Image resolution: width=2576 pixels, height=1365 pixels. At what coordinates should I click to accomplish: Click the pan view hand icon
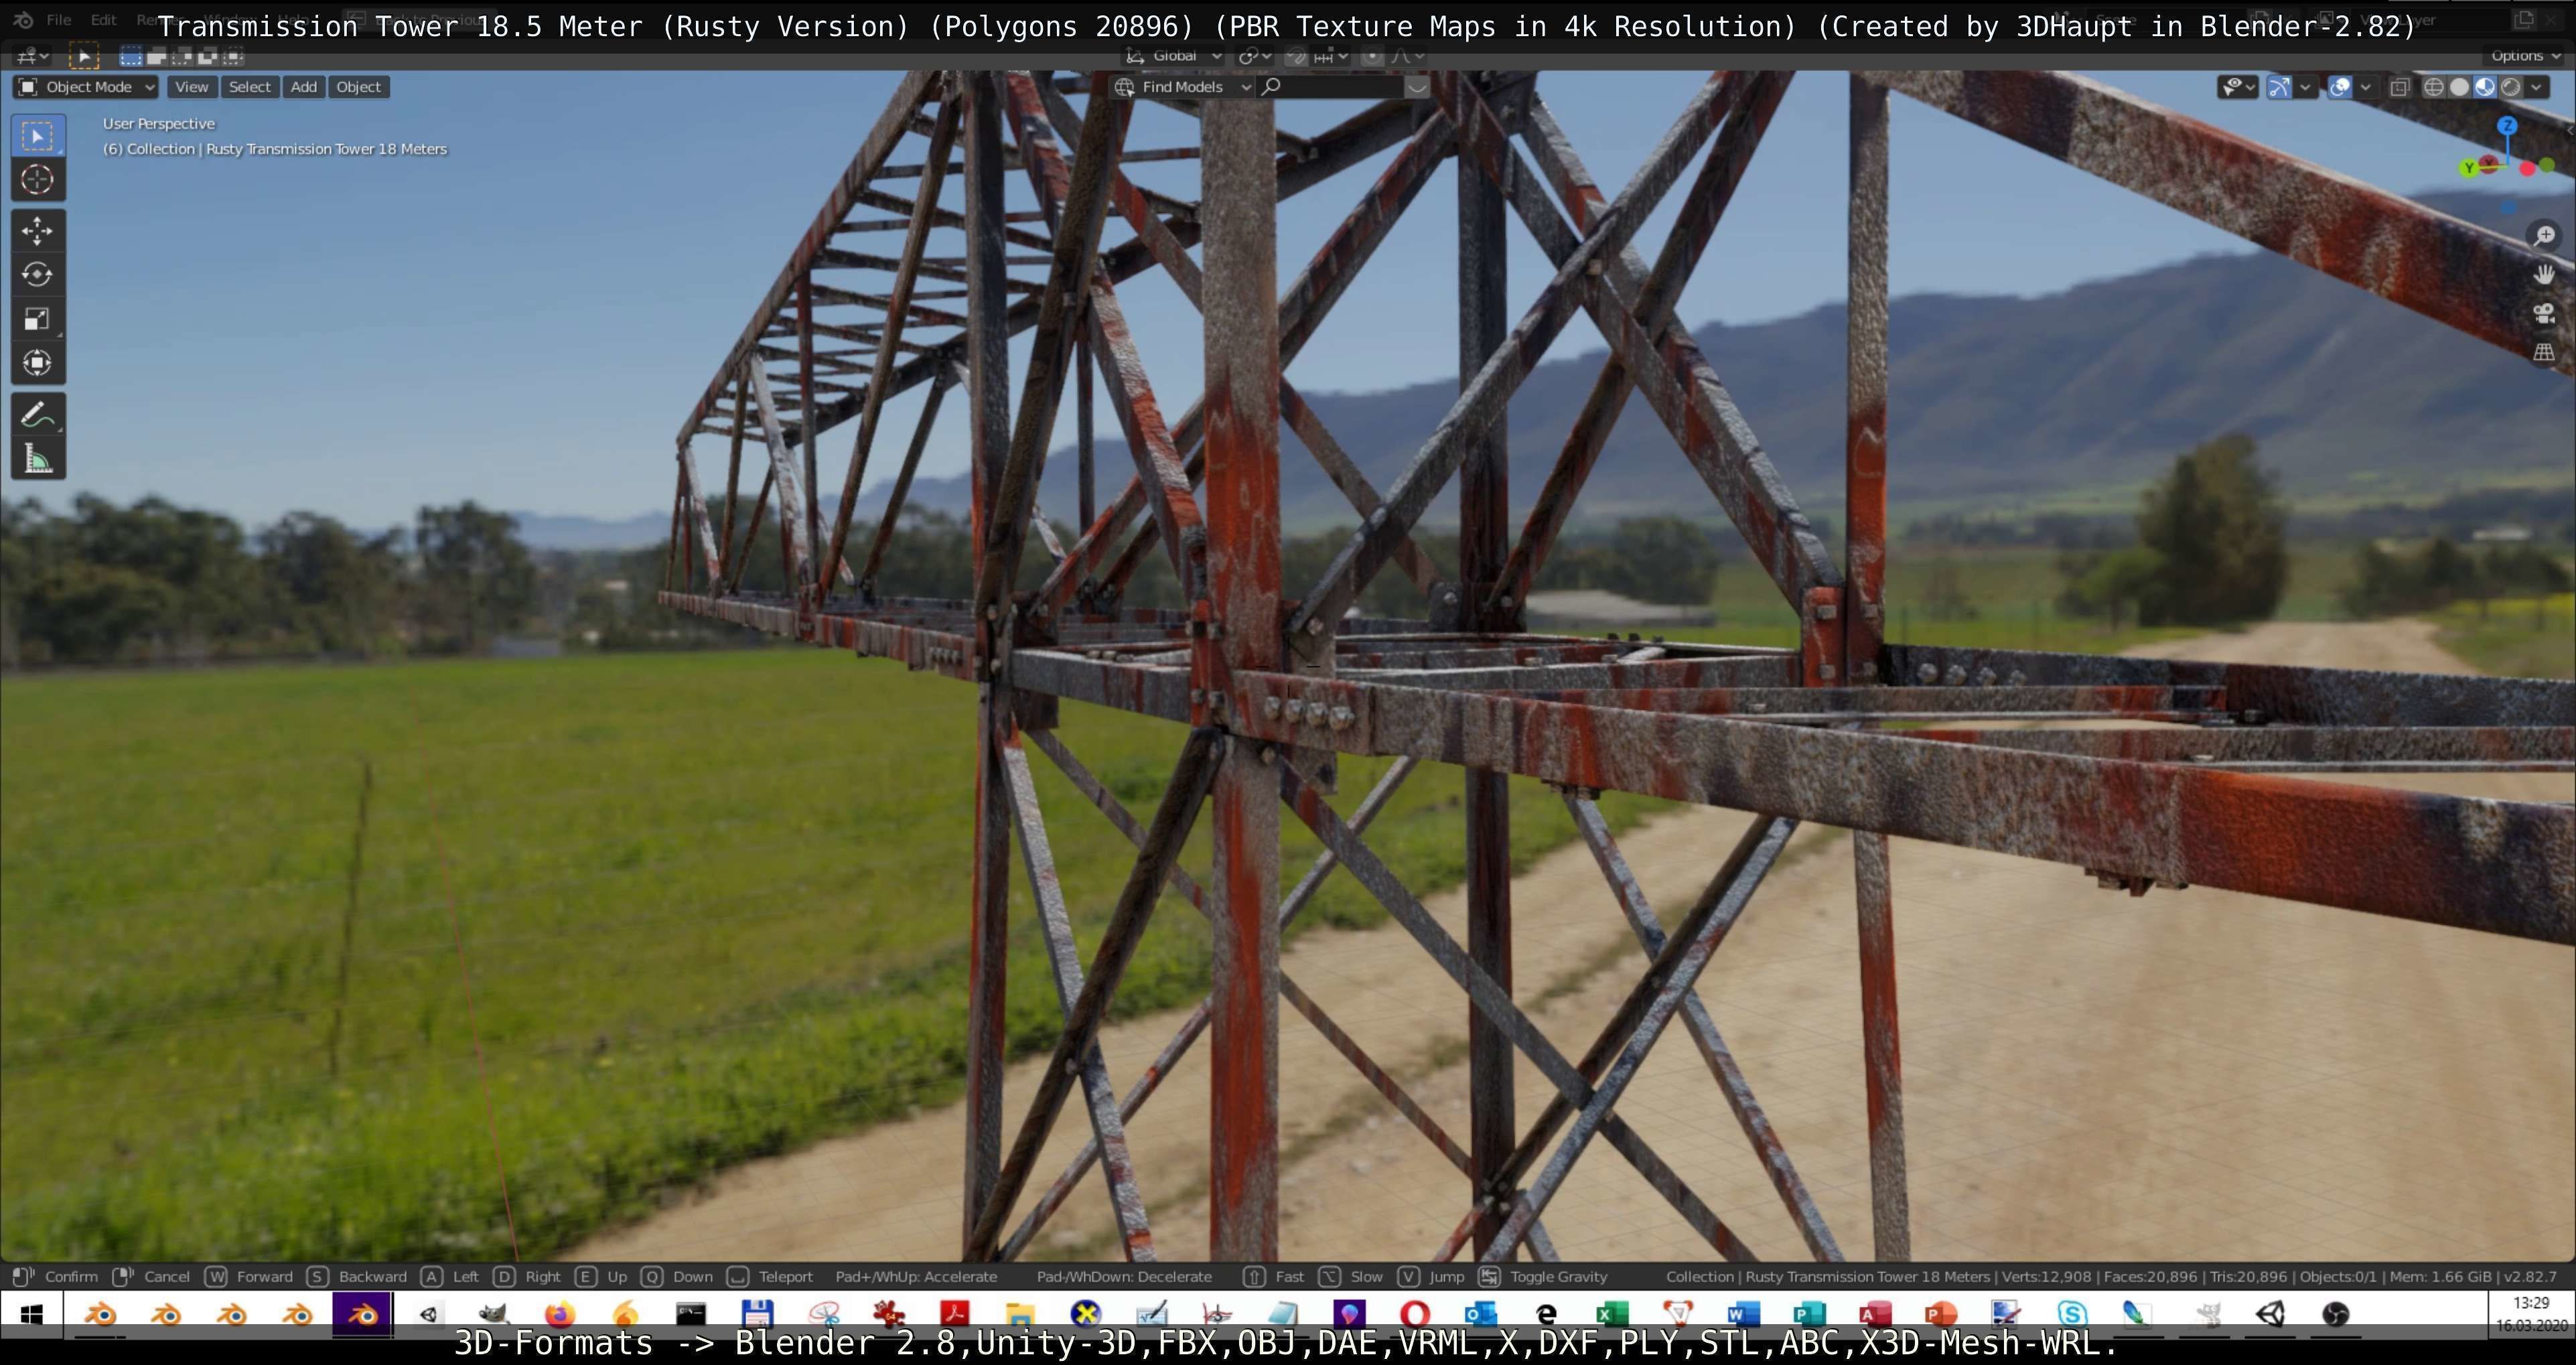[x=2544, y=274]
